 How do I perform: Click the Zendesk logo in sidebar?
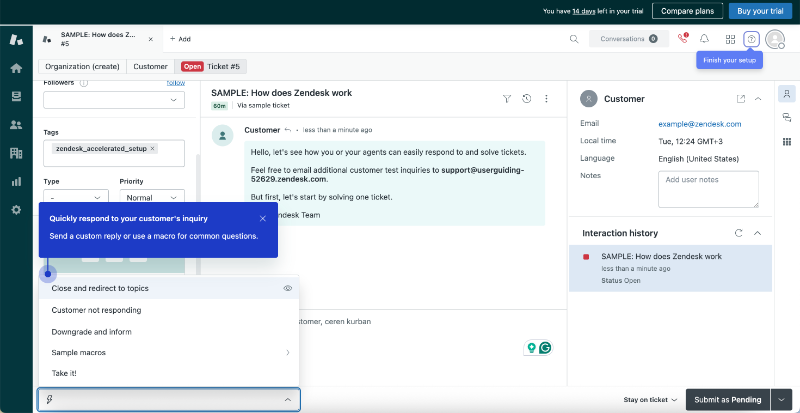(x=16, y=39)
